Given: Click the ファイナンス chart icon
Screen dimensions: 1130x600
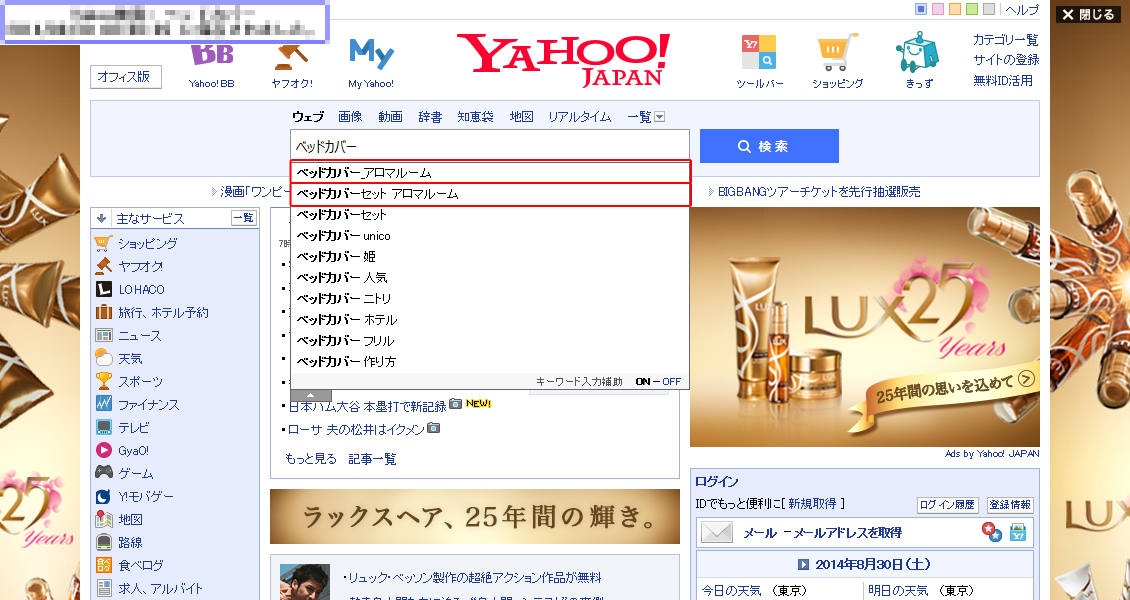Looking at the screenshot, I should [x=104, y=404].
